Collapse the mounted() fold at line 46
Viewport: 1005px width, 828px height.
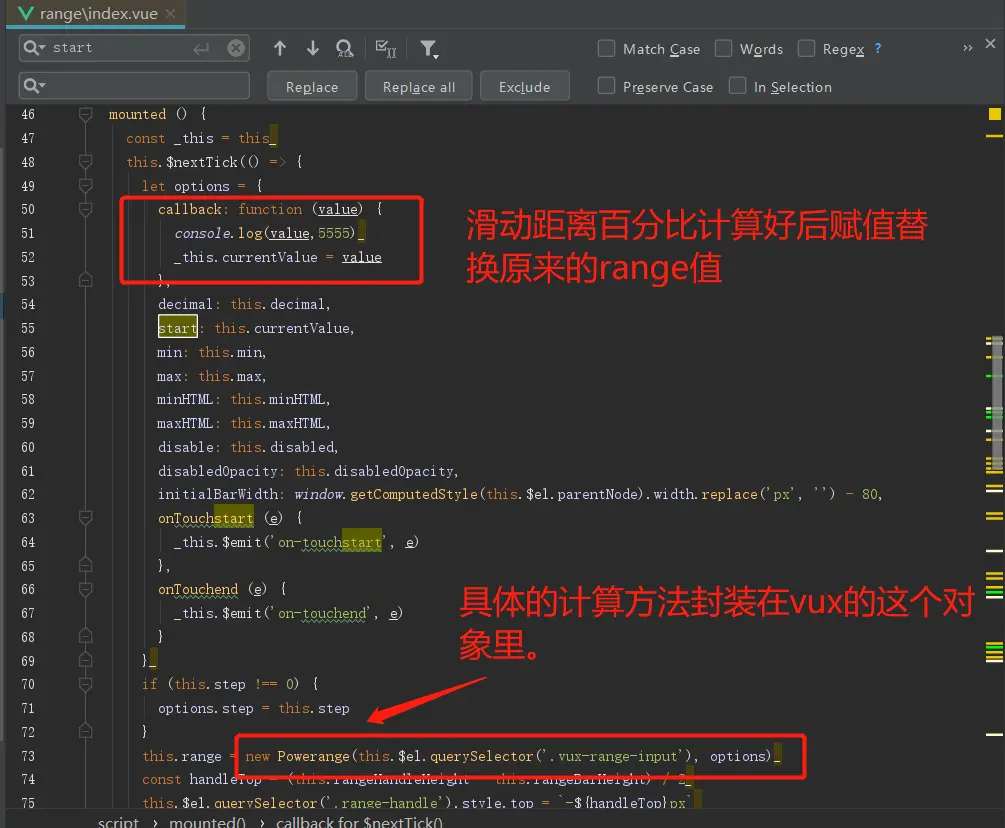(85, 114)
